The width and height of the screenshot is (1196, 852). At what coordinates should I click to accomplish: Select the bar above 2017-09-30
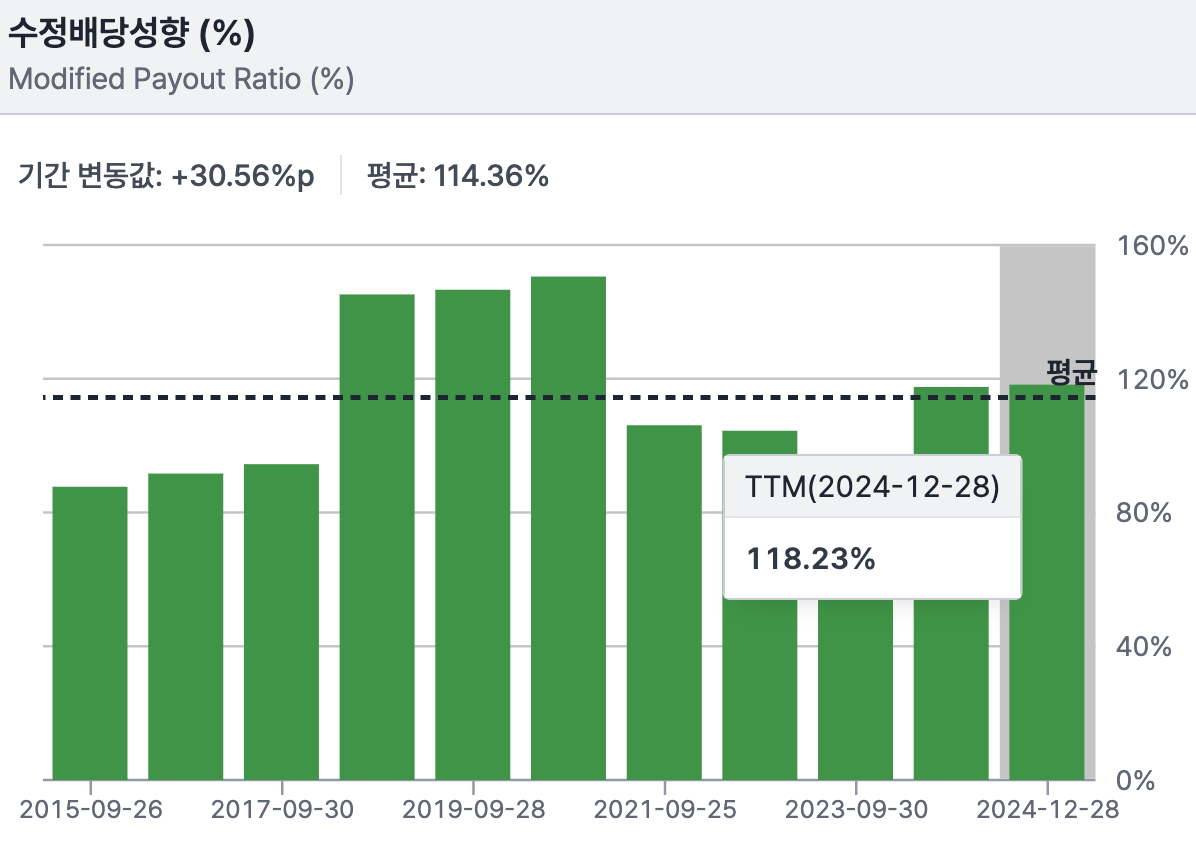[281, 621]
